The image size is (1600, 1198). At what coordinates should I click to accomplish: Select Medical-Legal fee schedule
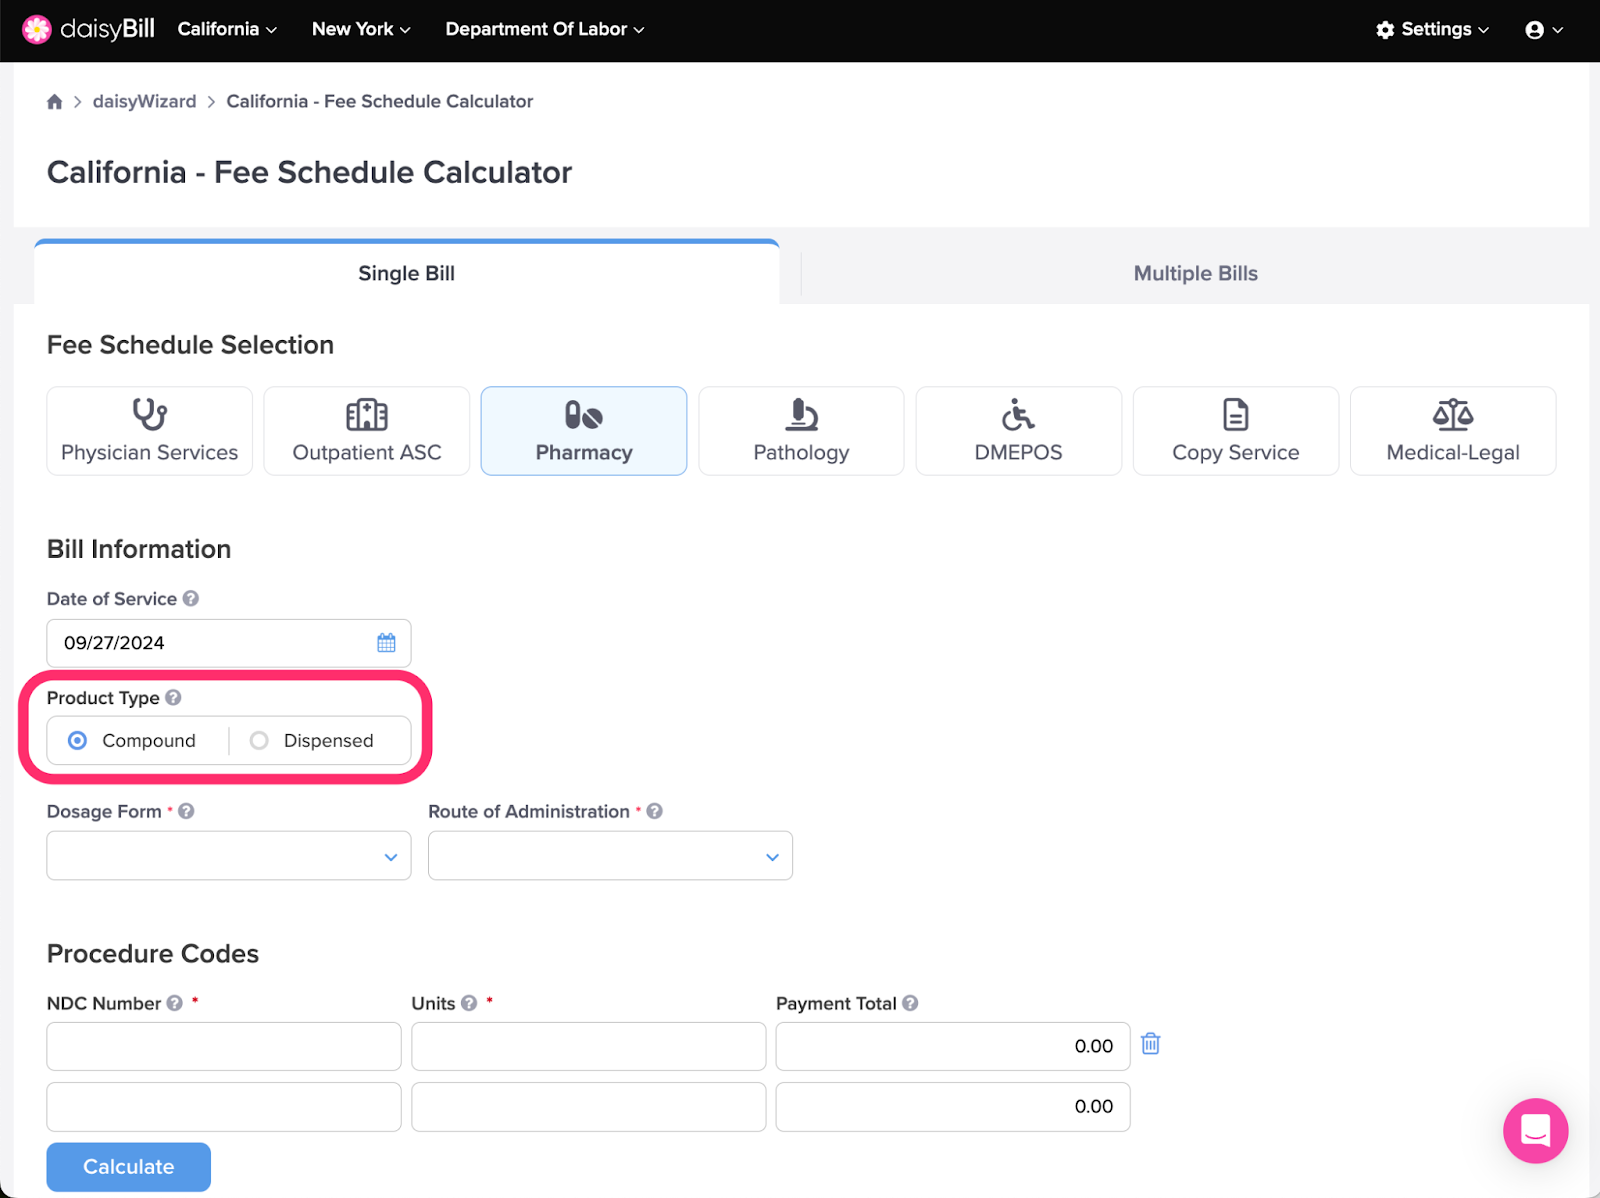click(x=1453, y=431)
